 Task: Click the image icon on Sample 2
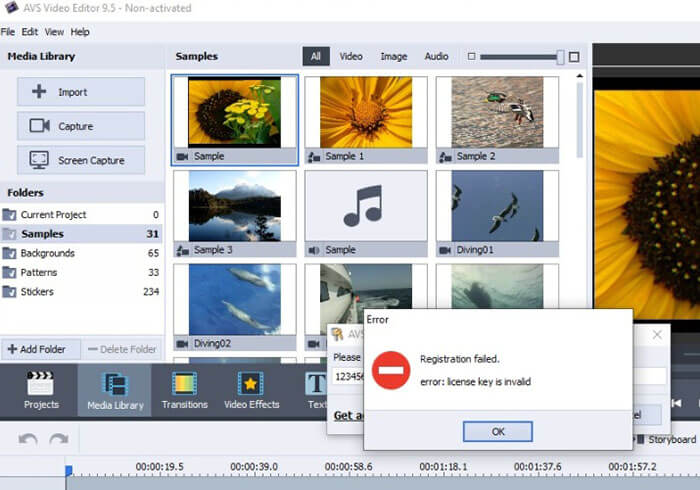[x=445, y=157]
